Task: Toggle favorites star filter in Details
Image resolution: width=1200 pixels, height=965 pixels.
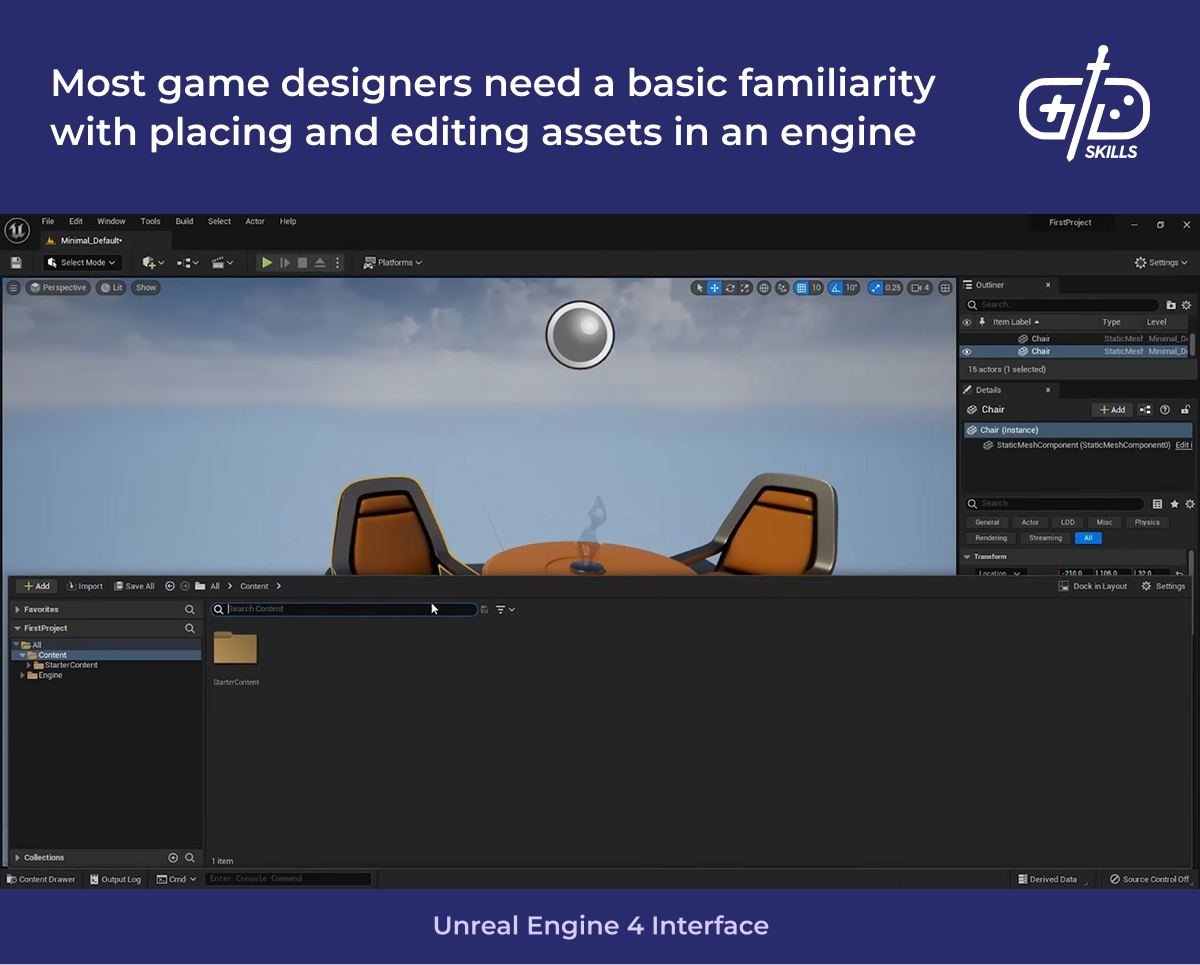Action: pyautogui.click(x=1174, y=504)
